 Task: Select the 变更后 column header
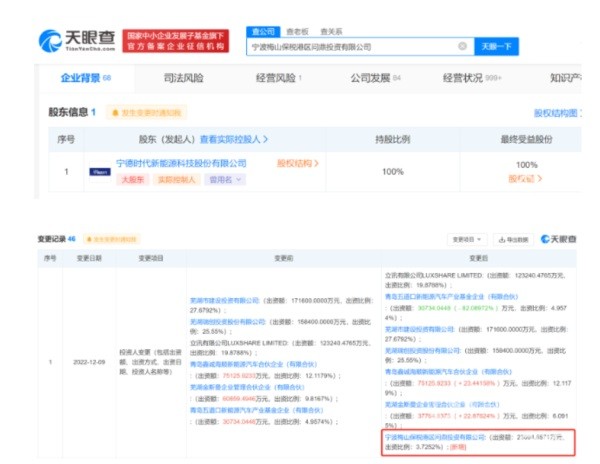[x=478, y=258]
